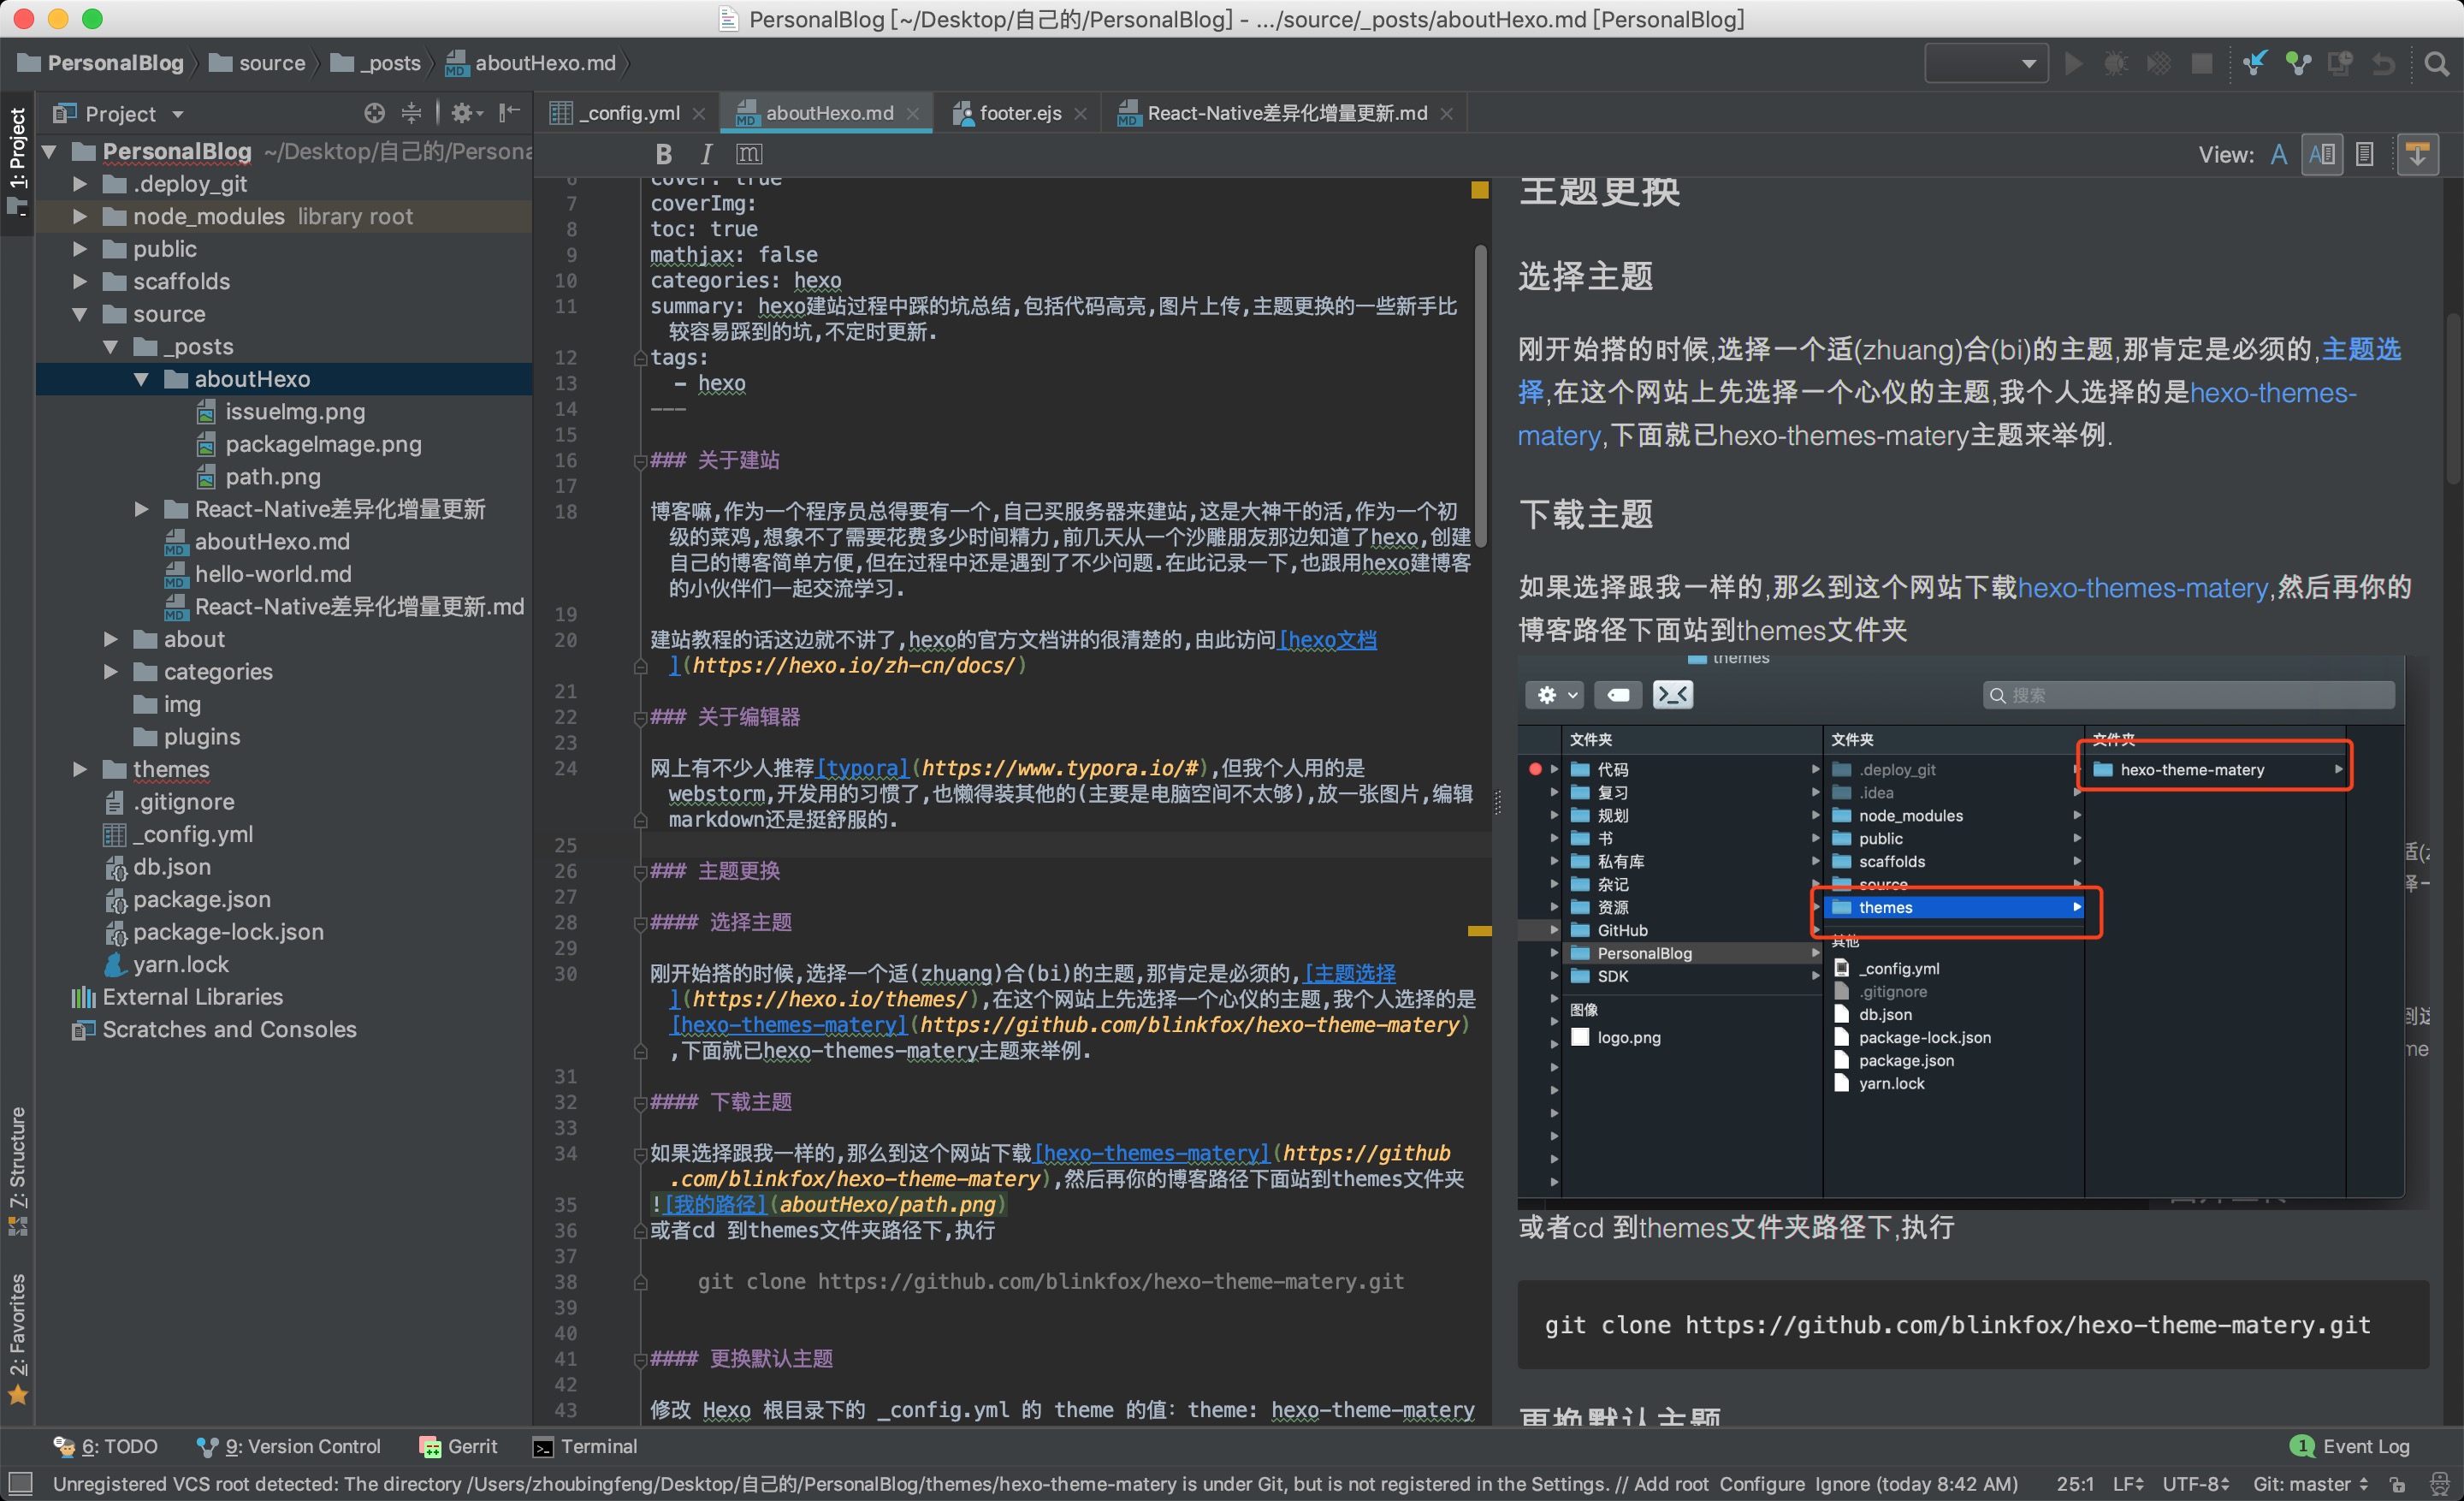Expand the public folder
The width and height of the screenshot is (2464, 1501).
pos(80,249)
